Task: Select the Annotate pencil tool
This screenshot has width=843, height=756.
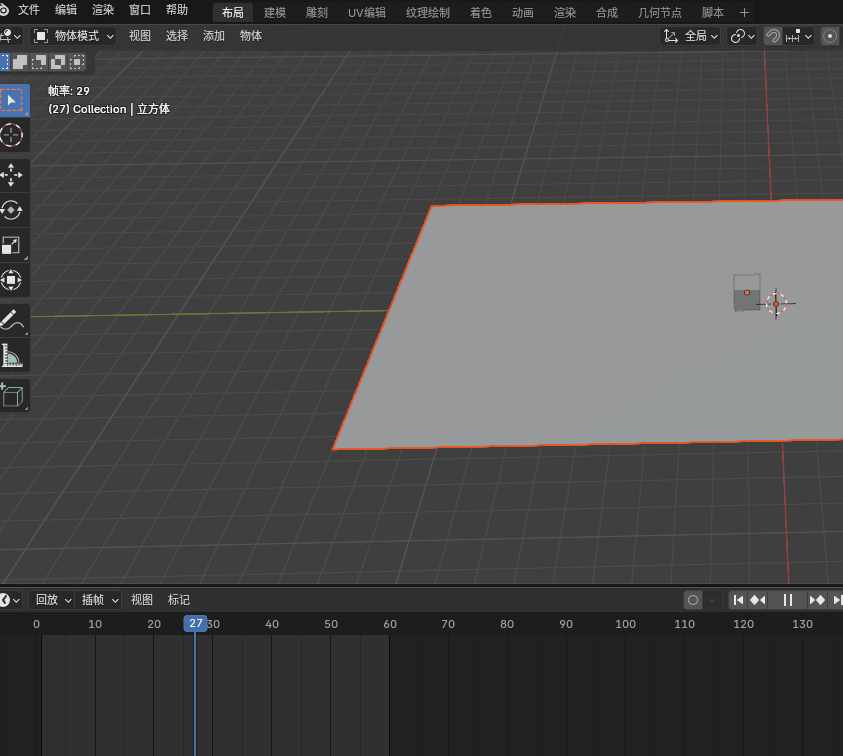Action: [12, 320]
